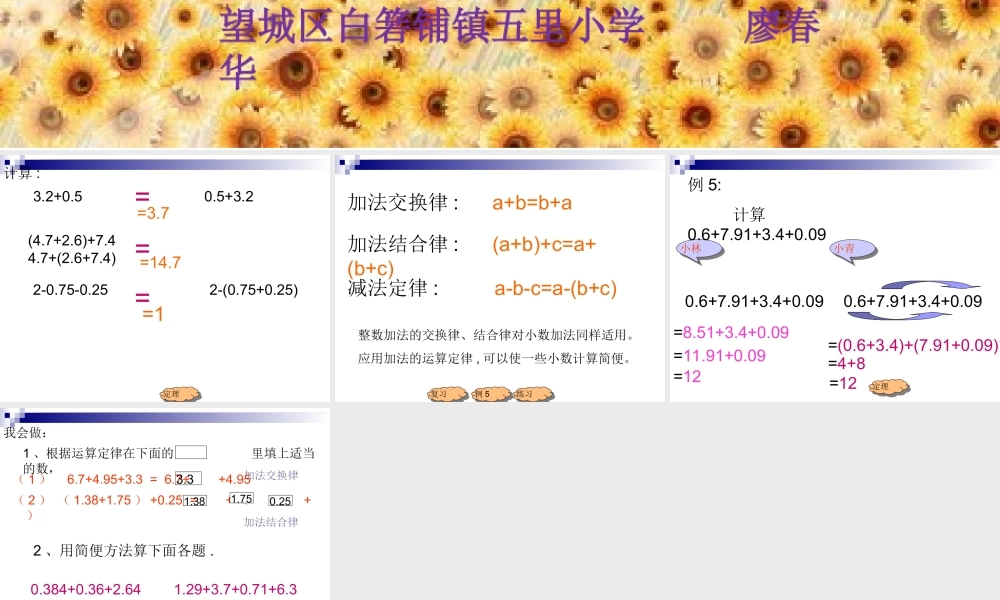Click the 例5 cloud button
Screen dimensions: 1000x600
click(x=490, y=394)
